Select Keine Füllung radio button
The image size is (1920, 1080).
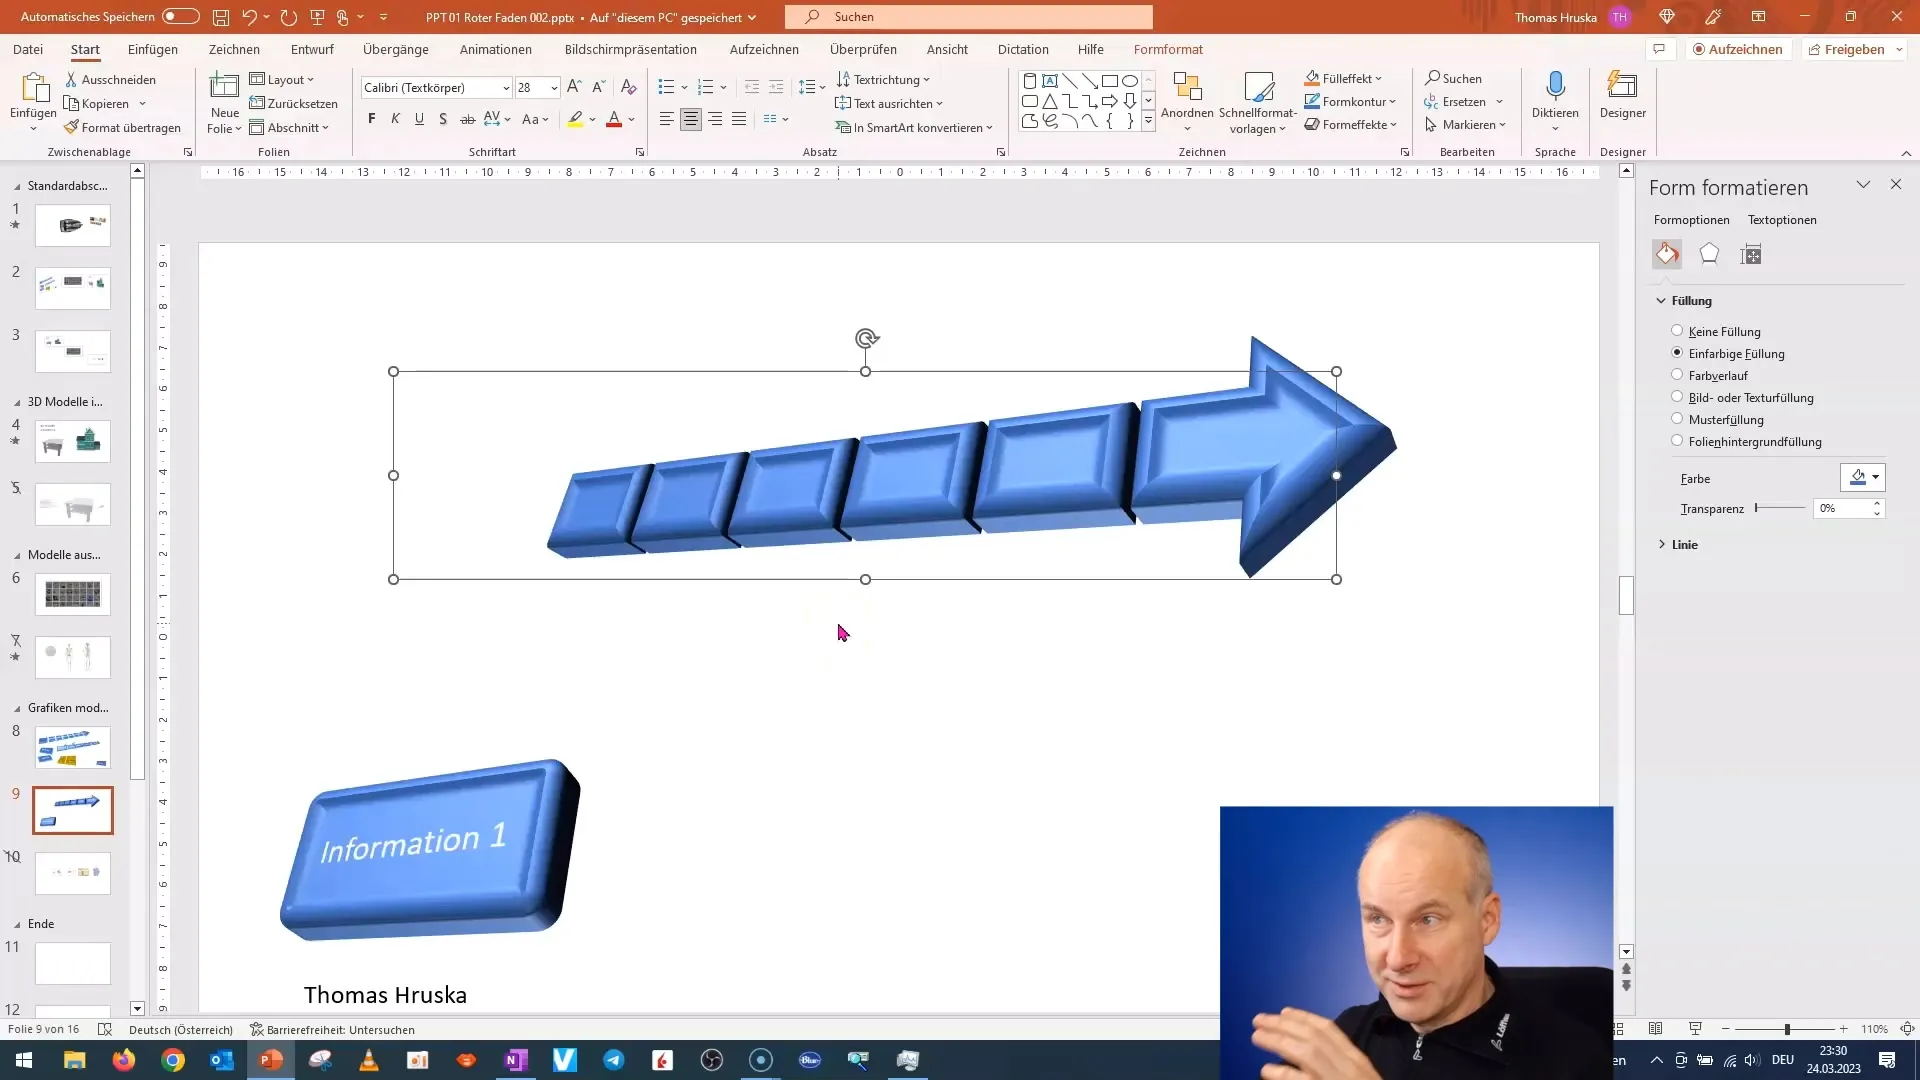[x=1676, y=331]
